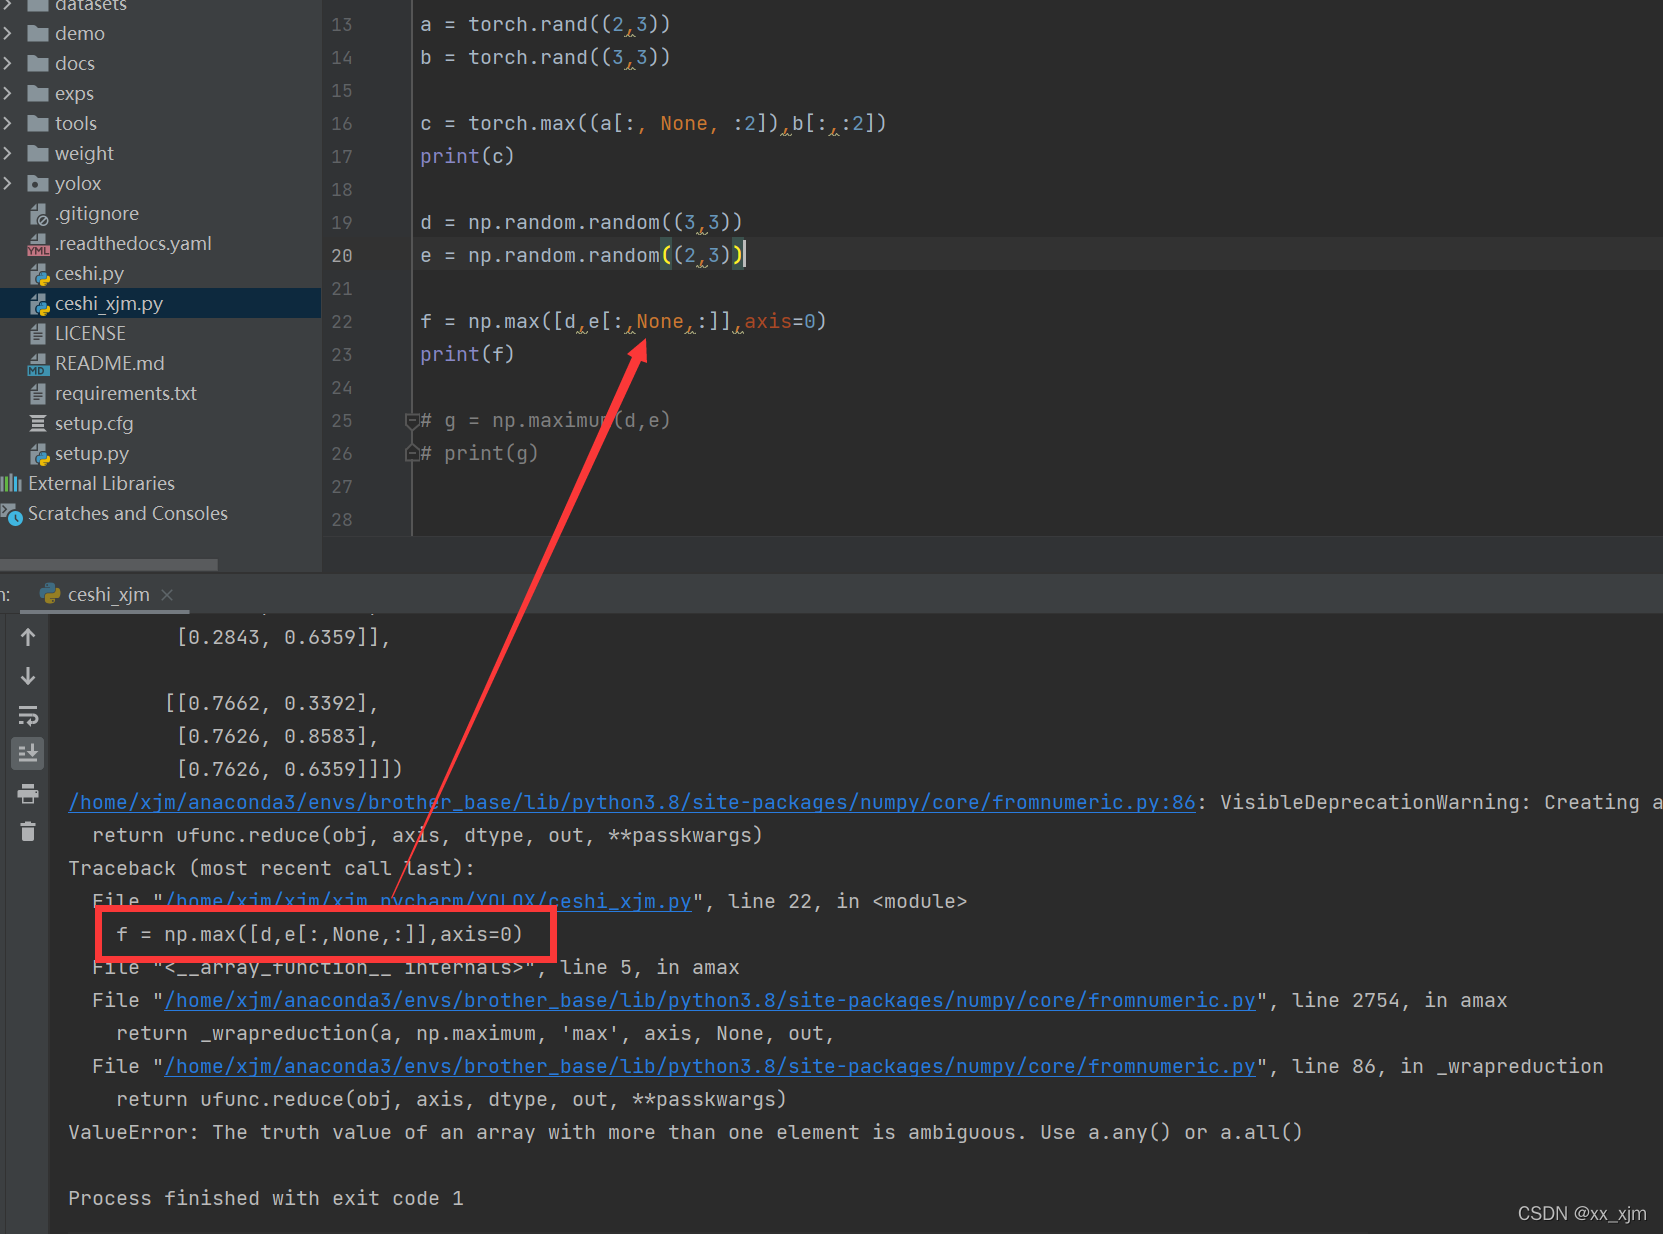Expand the exps folder chevron
Viewport: 1663px width, 1234px height.
8,94
